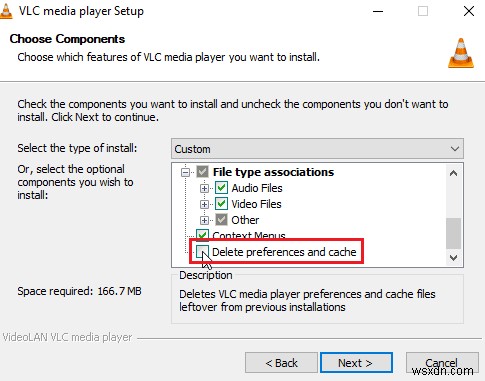Select the Video Files tree item label
This screenshot has width=485, height=381.
(256, 204)
